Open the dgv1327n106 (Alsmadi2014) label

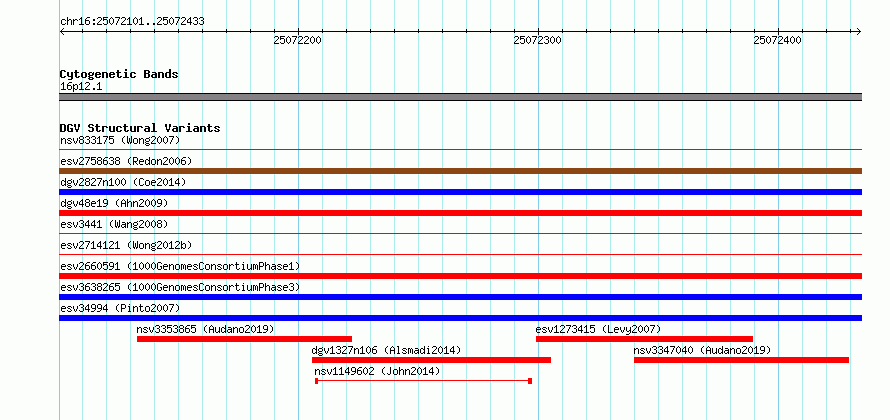(x=387, y=350)
